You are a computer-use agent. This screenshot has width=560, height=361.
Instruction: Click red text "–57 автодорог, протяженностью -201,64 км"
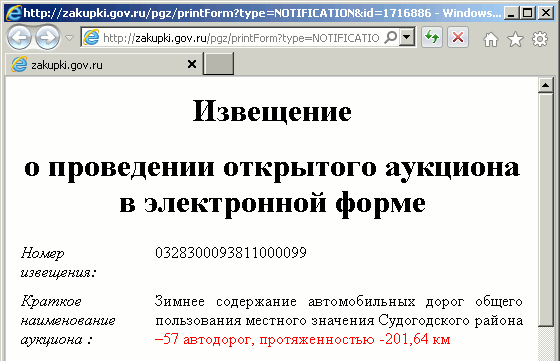[302, 339]
